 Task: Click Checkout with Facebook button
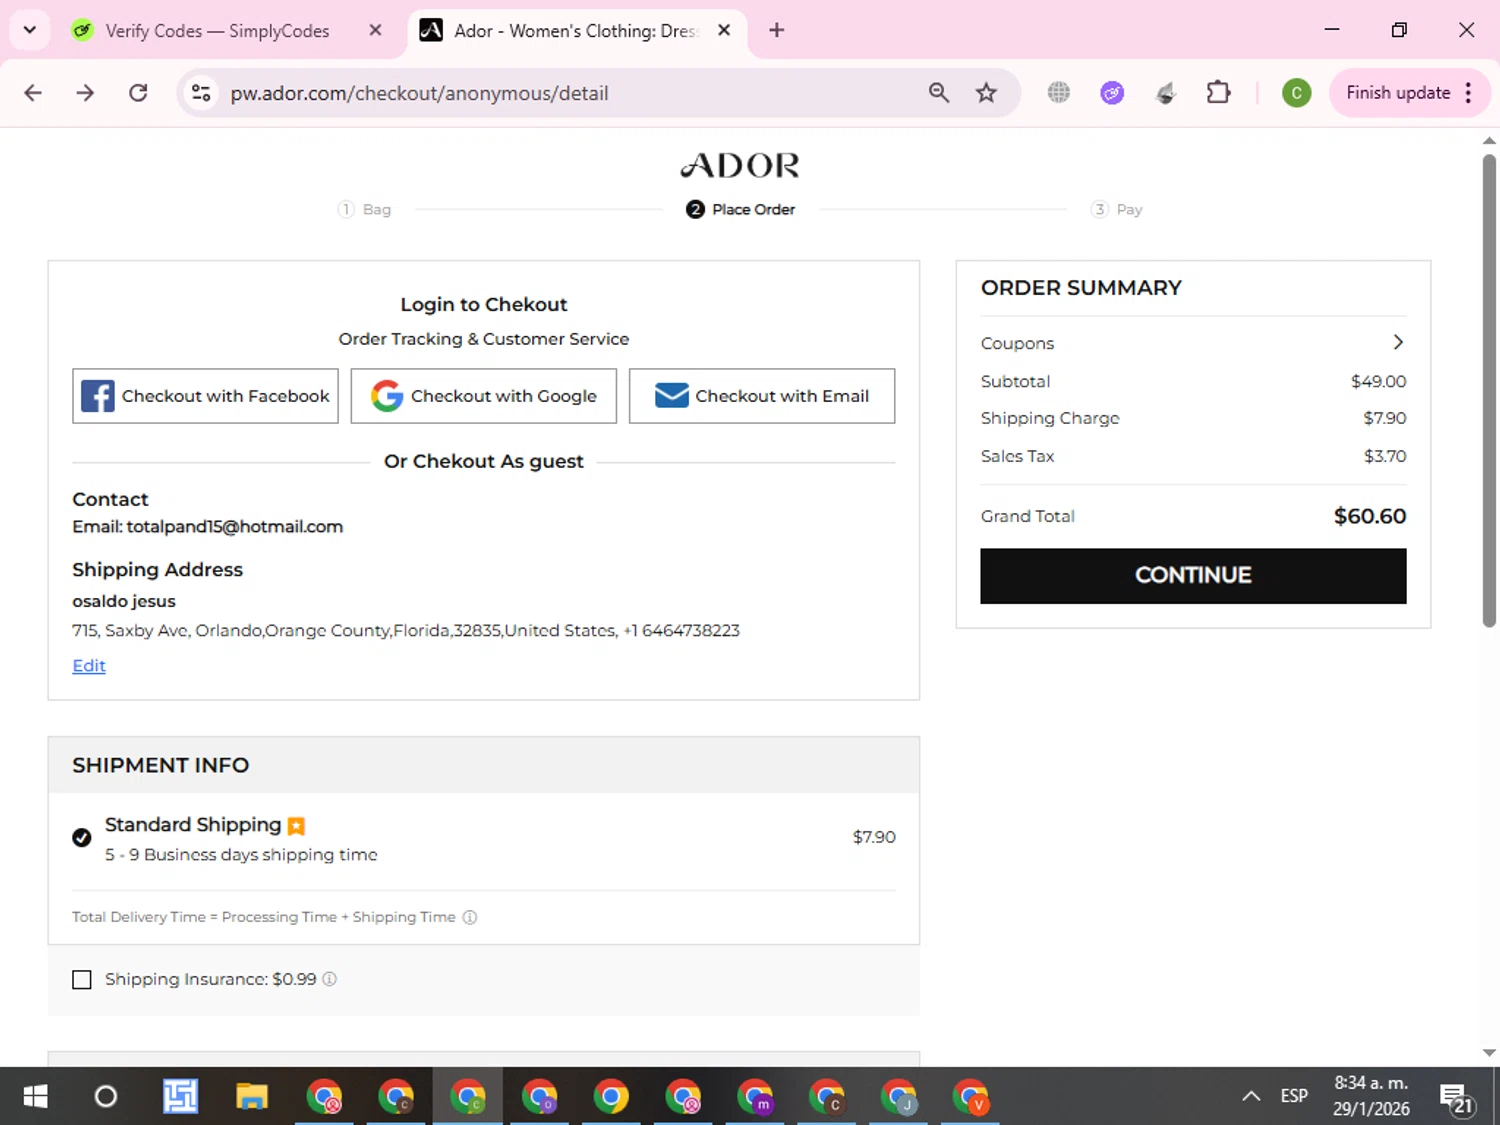pyautogui.click(x=205, y=396)
